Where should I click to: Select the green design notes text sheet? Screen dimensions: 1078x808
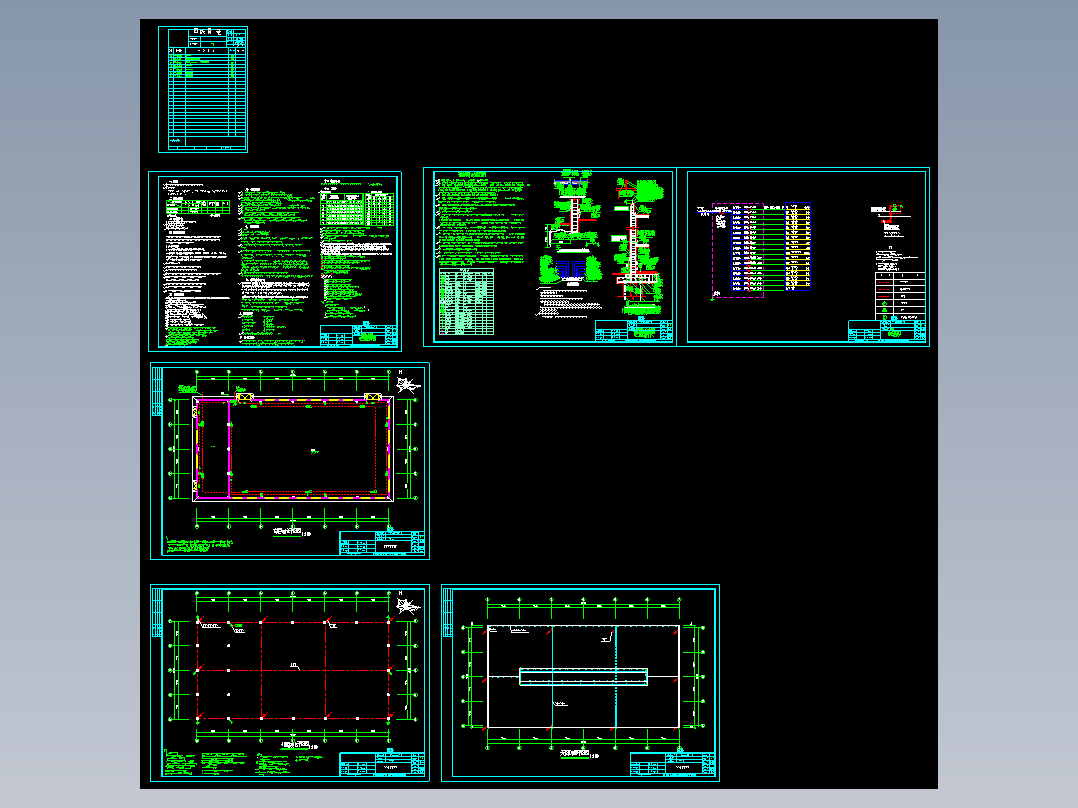click(275, 261)
